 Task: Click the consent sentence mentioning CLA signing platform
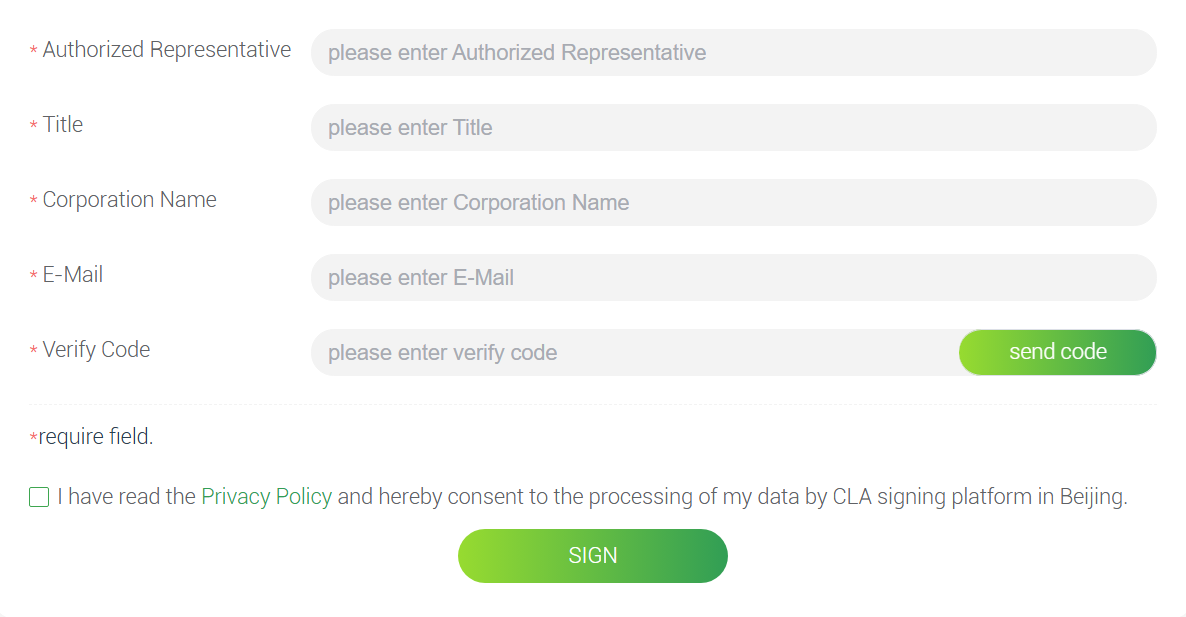732,497
